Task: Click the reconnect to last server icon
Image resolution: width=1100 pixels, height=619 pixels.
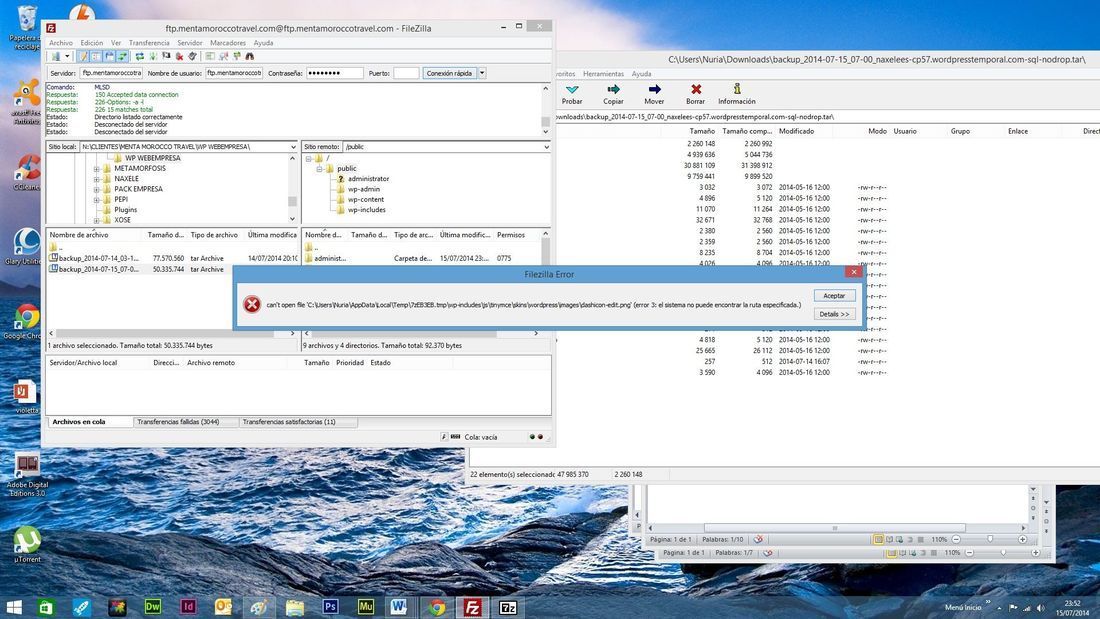Action: point(193,56)
